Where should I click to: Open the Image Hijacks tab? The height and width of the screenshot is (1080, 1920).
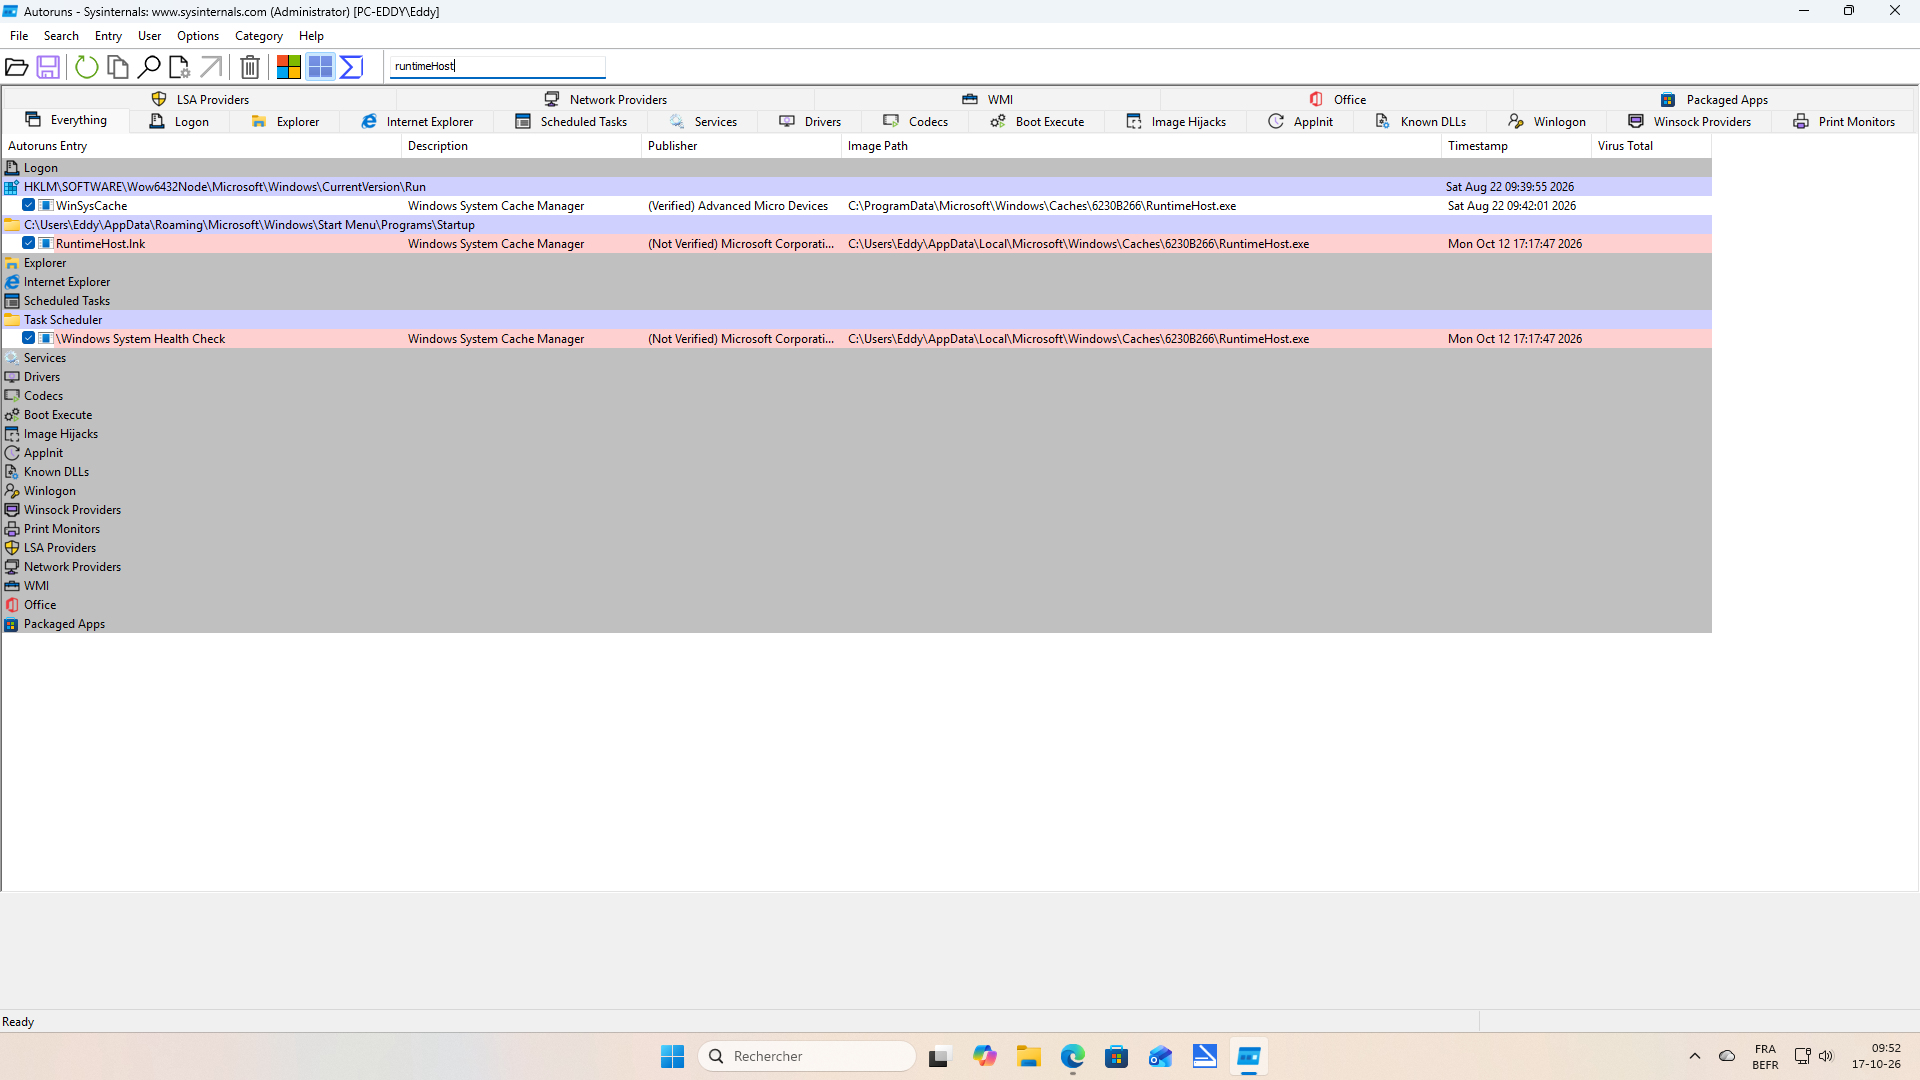click(x=1176, y=121)
